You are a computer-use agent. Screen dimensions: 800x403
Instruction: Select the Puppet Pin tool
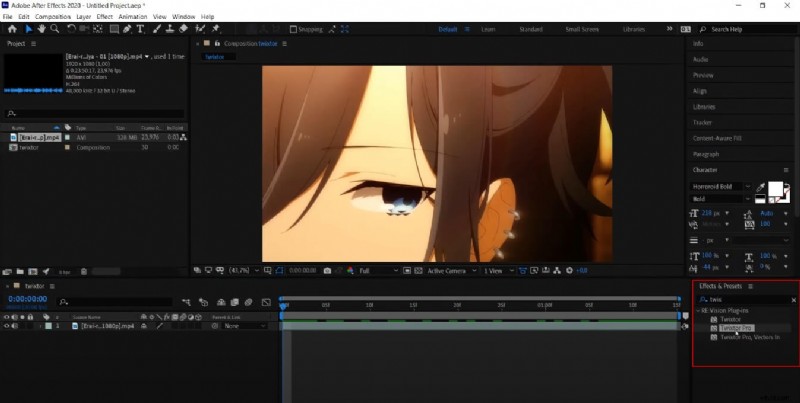(215, 29)
